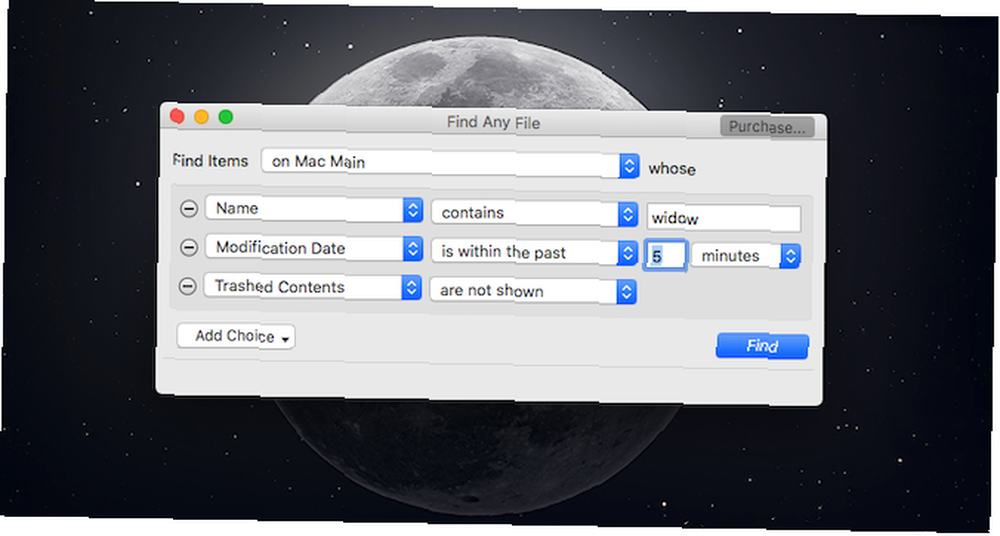Screen dimensions: 1000x536
Task: Open the Name attribute dropdown
Action: tap(314, 209)
